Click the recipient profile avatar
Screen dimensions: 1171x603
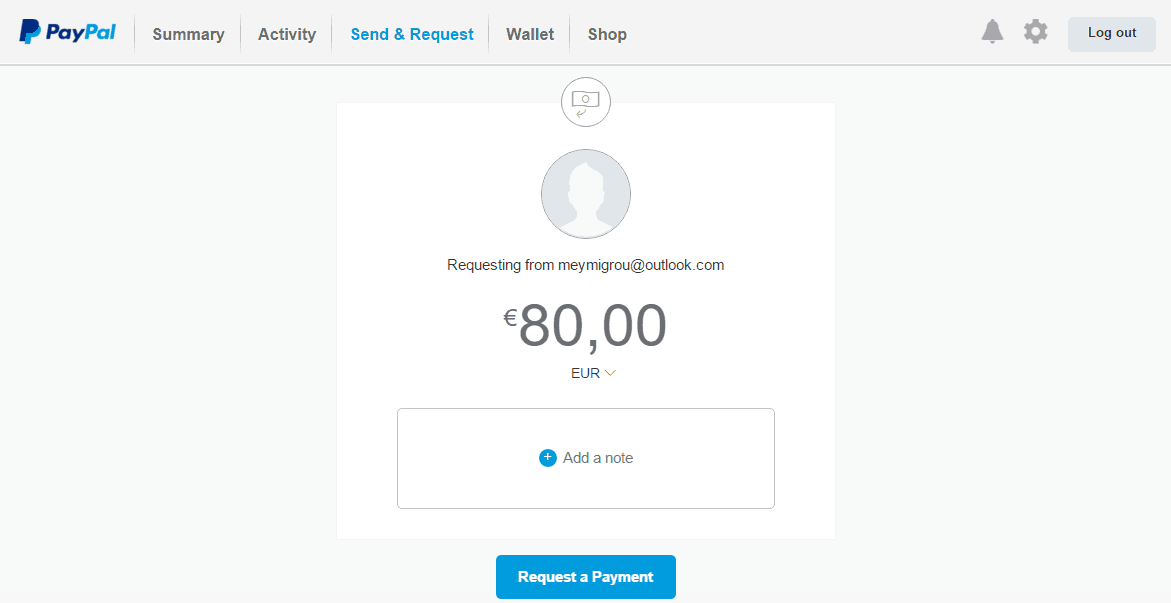point(586,194)
